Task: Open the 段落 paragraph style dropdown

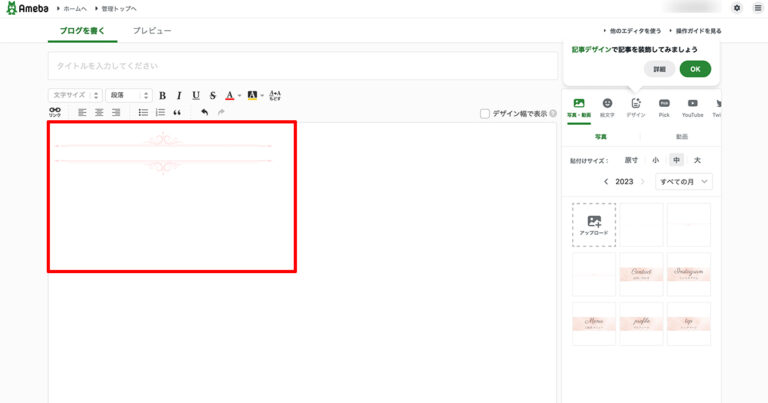Action: (x=128, y=96)
